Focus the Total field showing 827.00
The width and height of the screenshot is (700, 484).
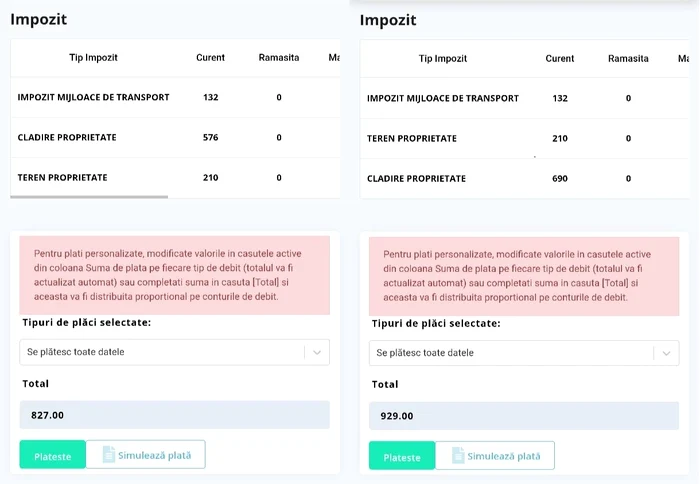[x=174, y=415]
